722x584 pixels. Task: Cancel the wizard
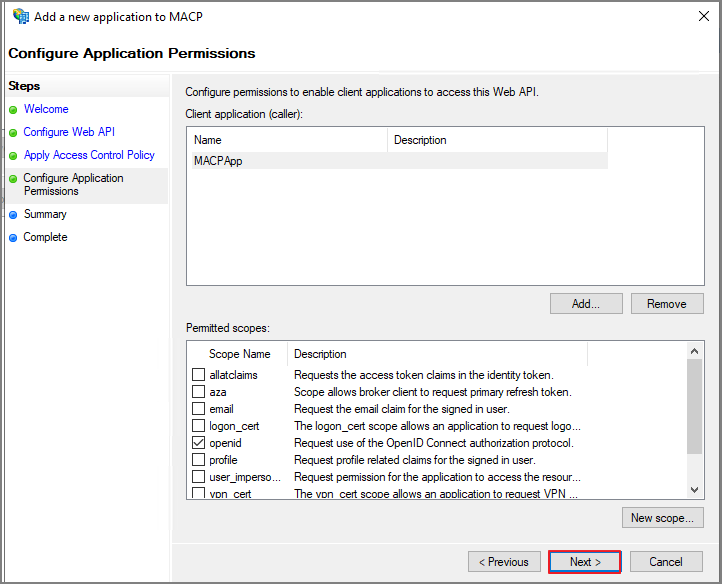[x=666, y=562]
